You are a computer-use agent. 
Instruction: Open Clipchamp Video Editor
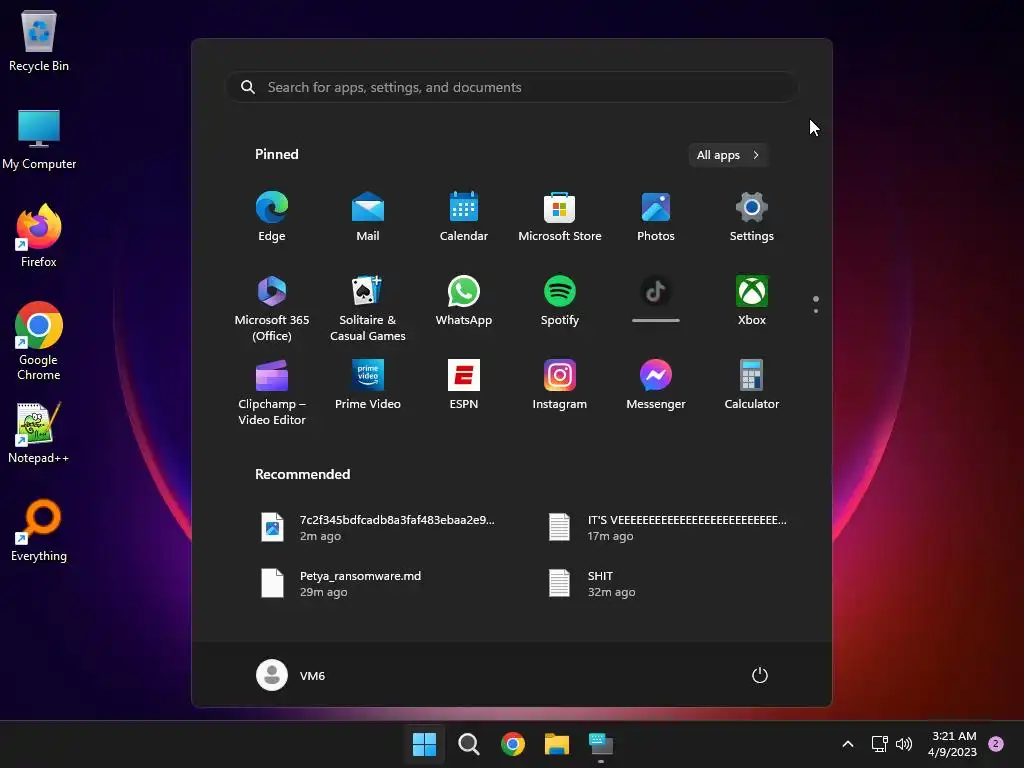272,392
